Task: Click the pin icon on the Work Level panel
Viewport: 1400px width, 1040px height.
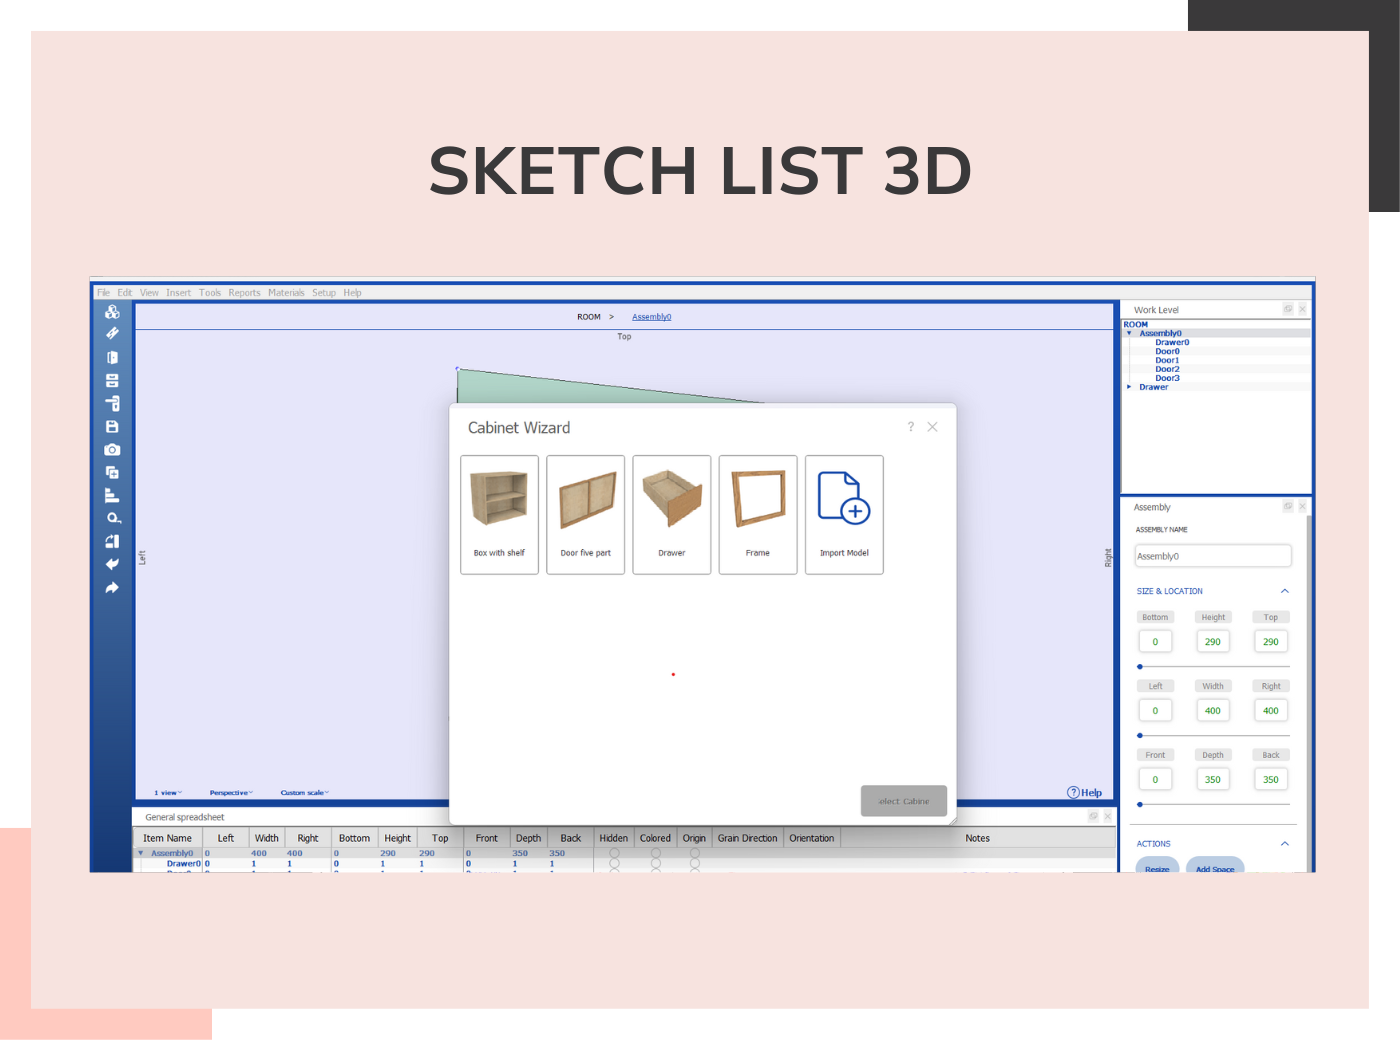Action: [1289, 309]
